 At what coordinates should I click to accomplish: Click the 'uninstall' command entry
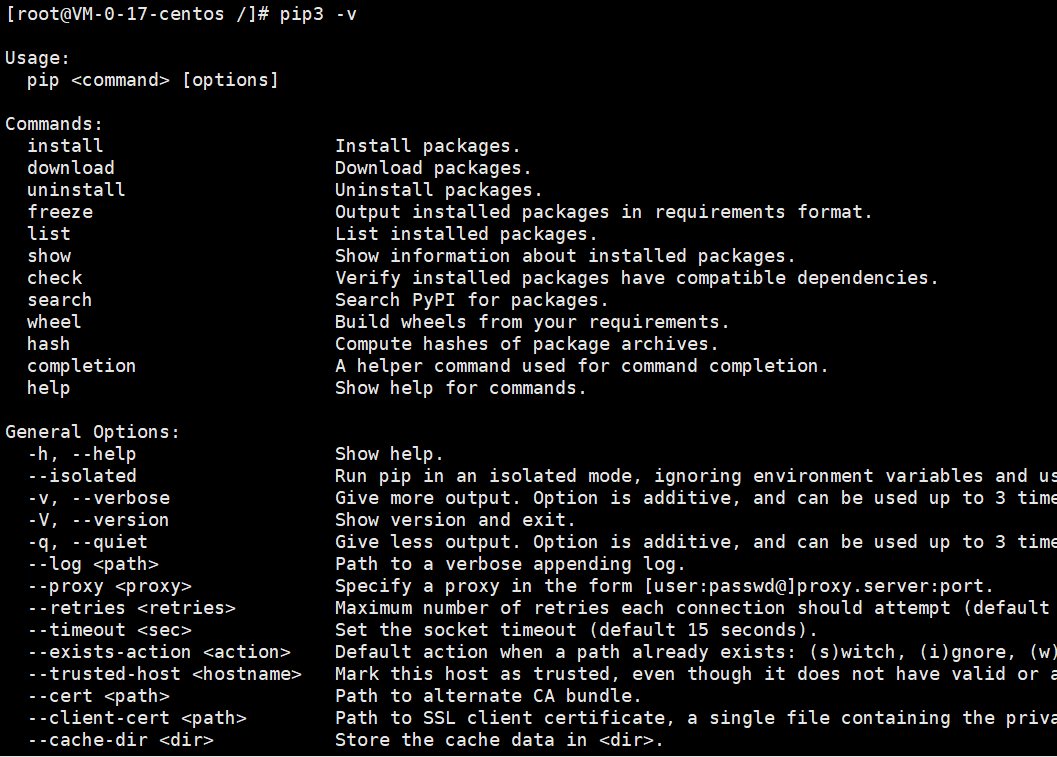tap(76, 190)
